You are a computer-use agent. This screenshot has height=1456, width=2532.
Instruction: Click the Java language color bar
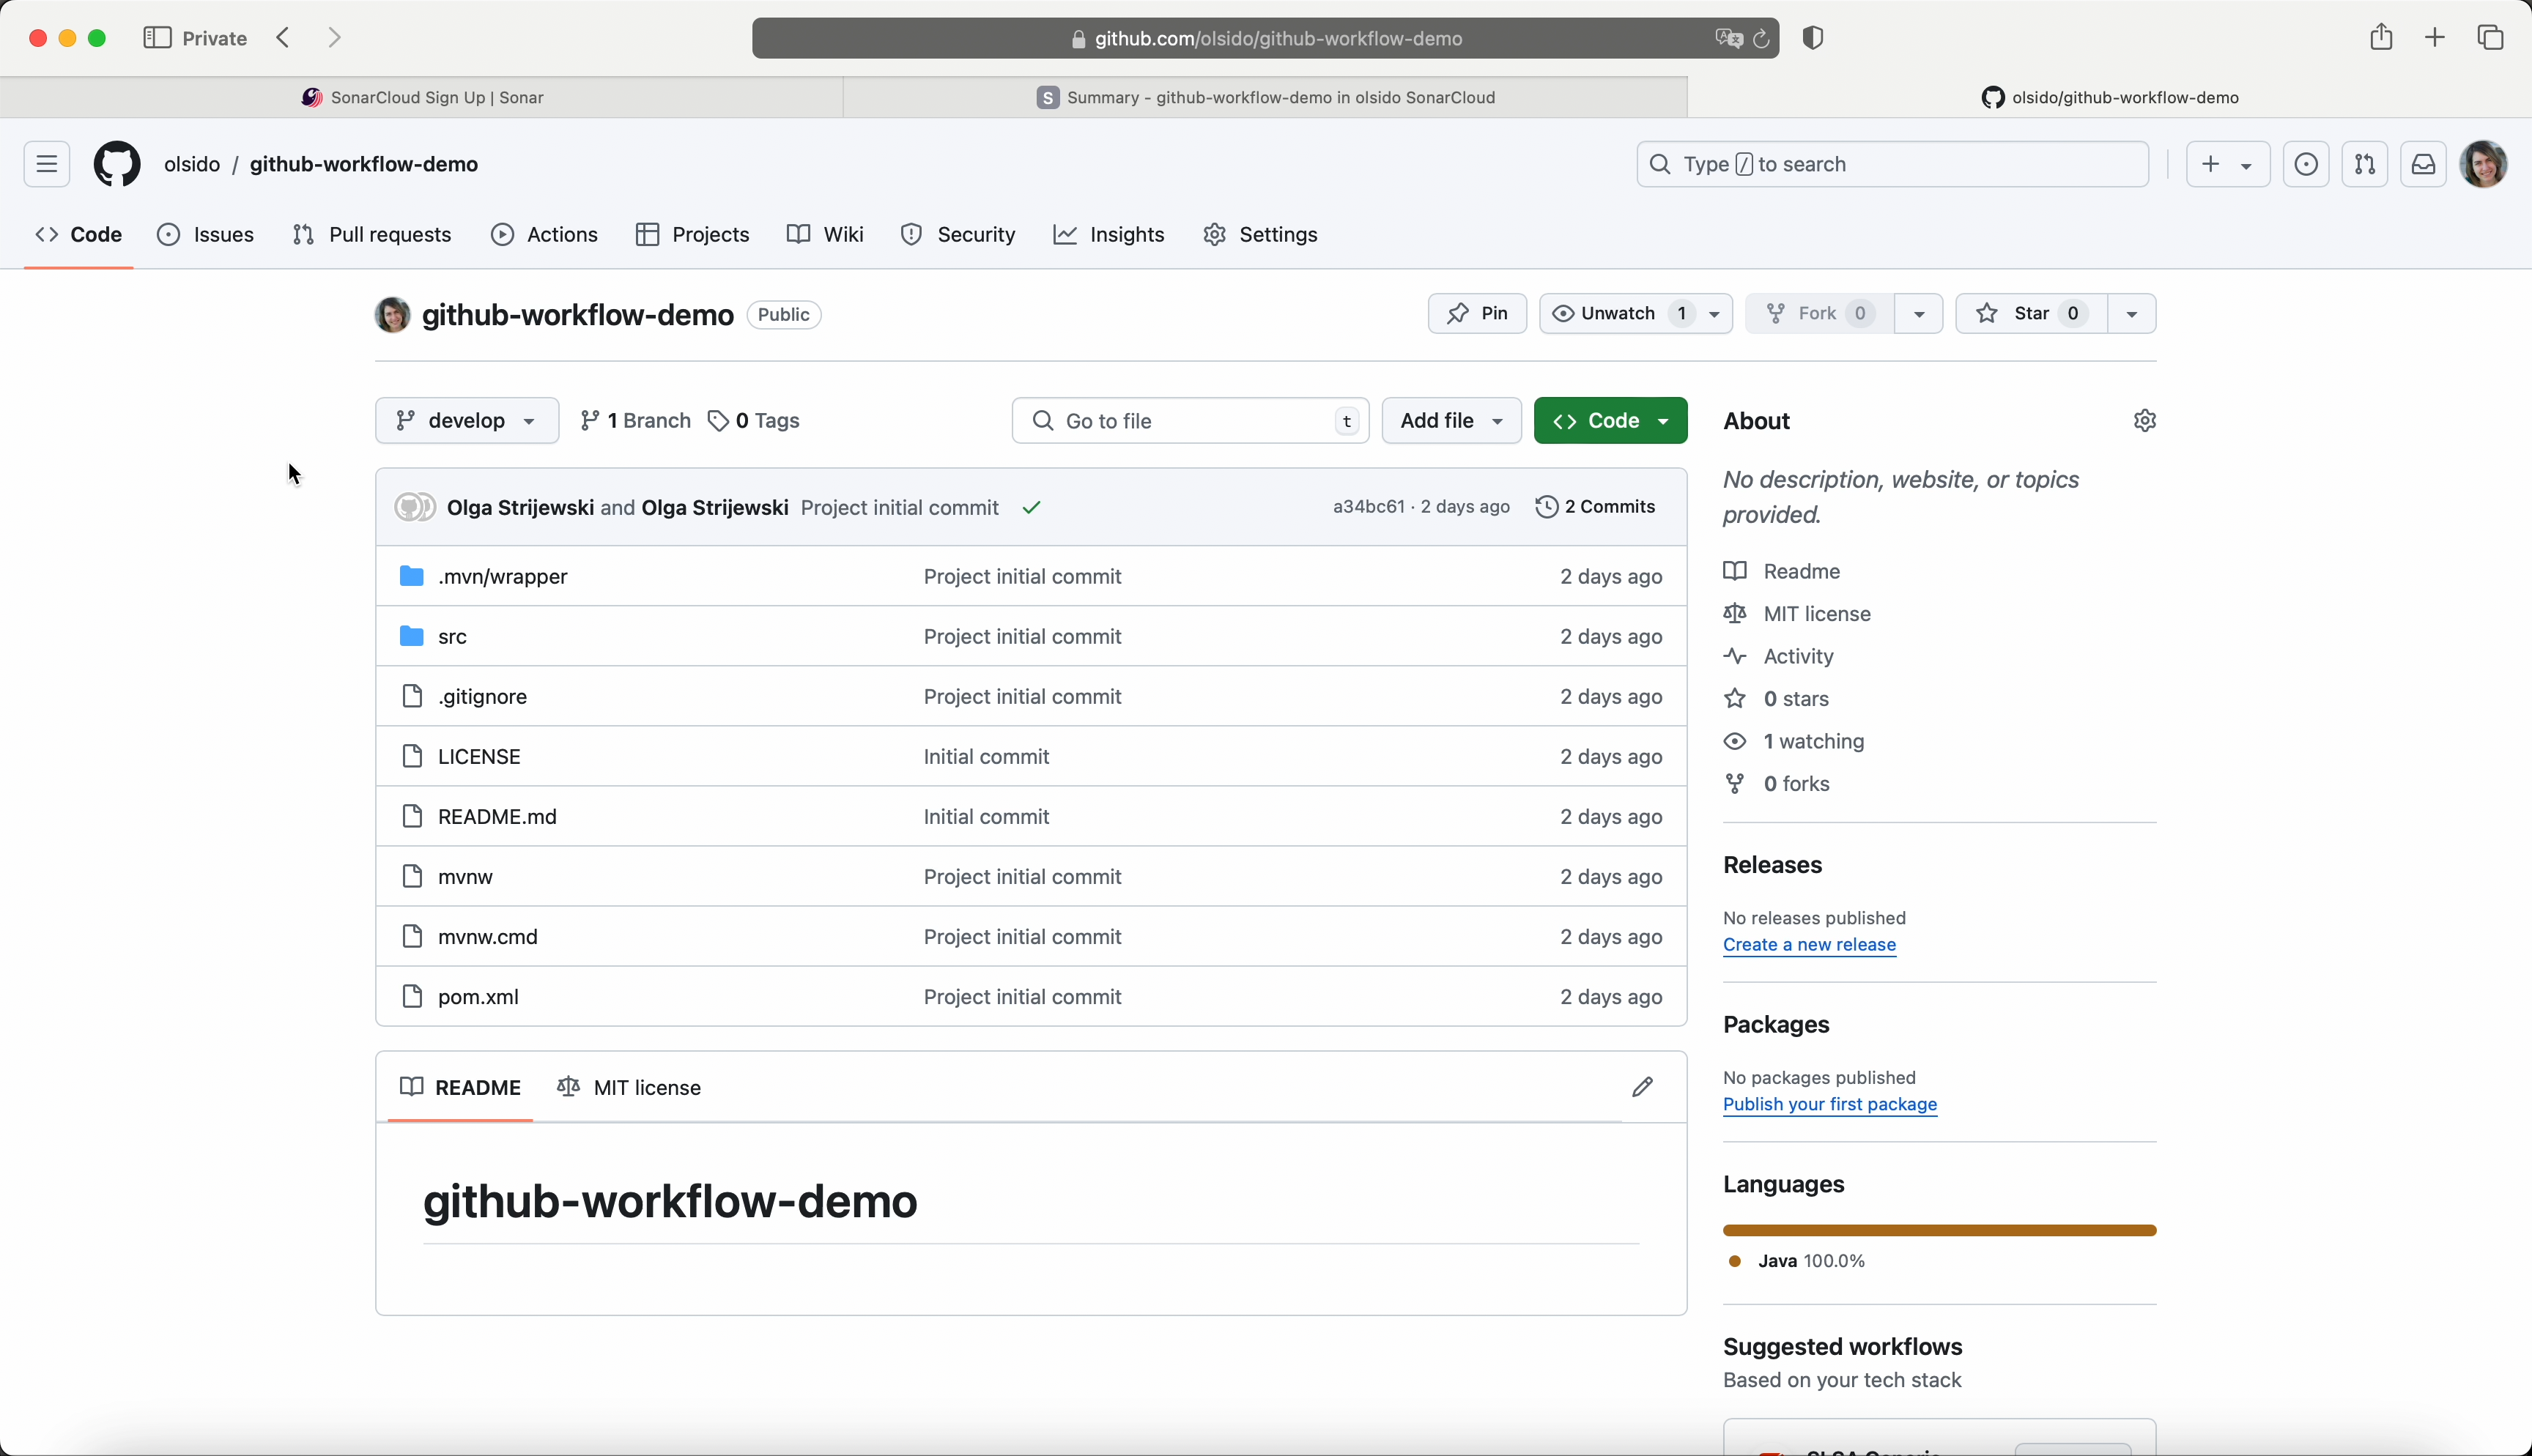1939,1230
